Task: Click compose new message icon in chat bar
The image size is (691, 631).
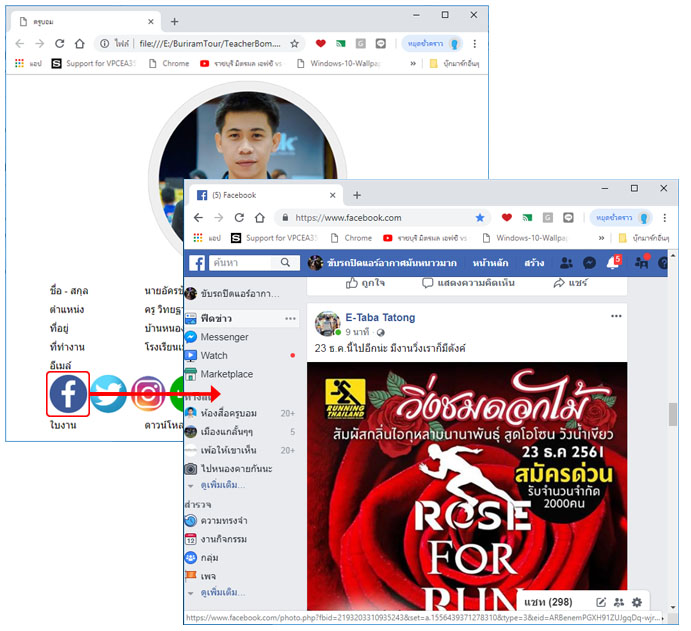Action: [601, 602]
